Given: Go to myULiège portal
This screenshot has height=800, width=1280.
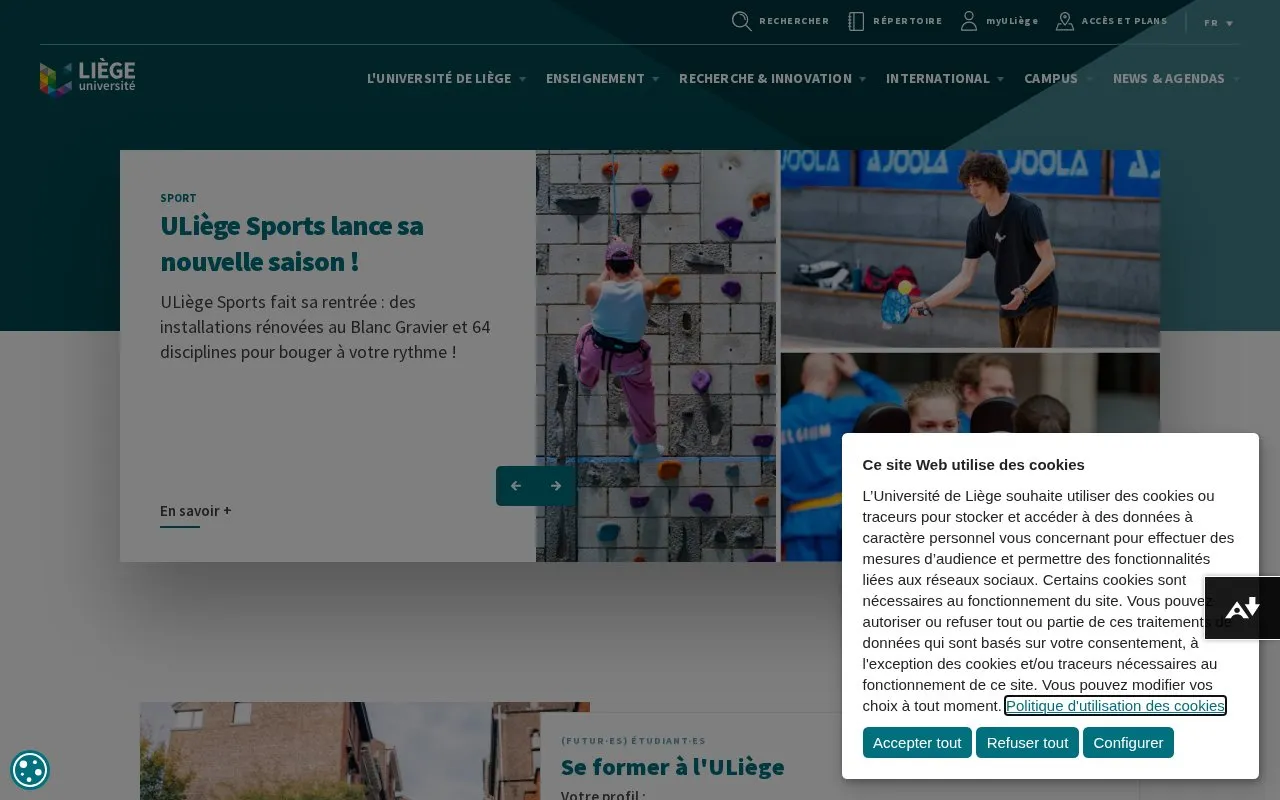Looking at the screenshot, I should tap(1012, 21).
